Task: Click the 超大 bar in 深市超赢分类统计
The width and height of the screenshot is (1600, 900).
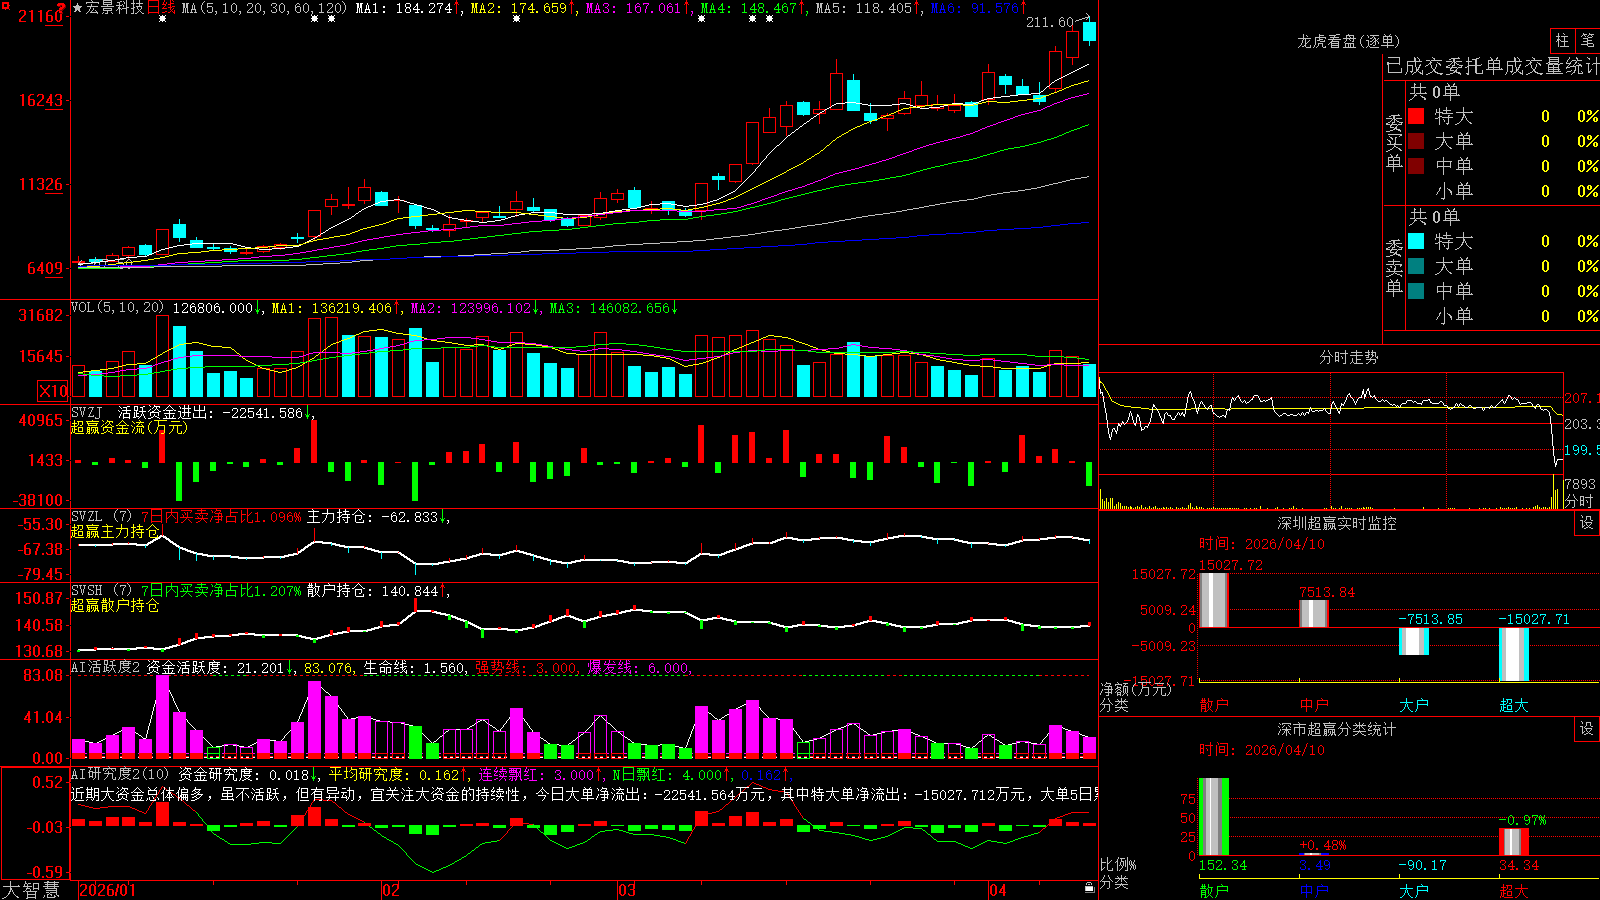Action: 1514,842
